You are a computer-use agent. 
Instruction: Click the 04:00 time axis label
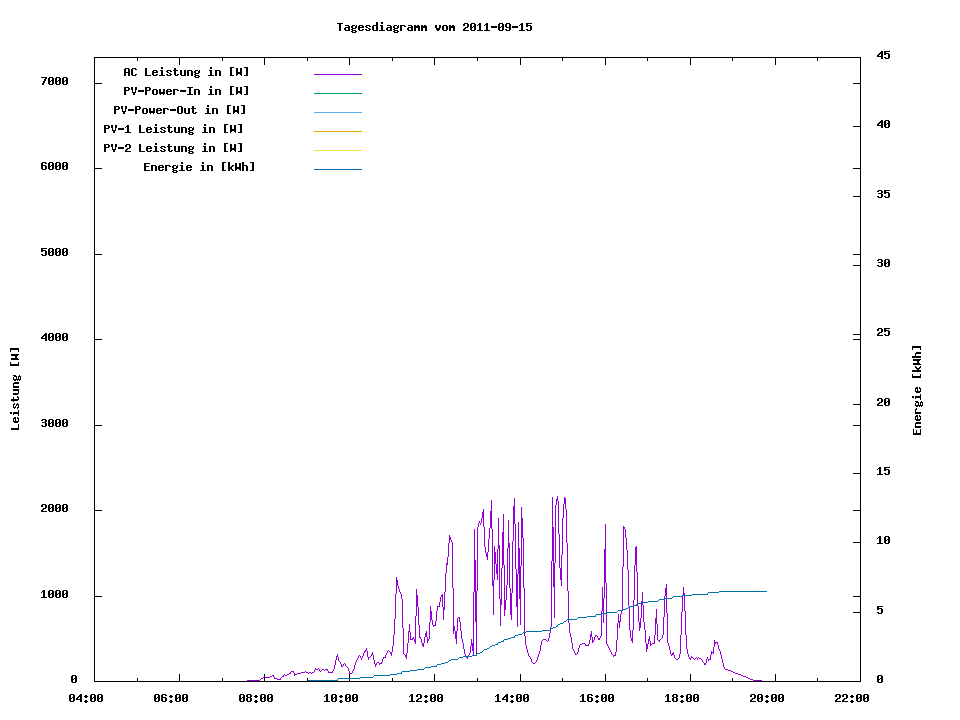(85, 698)
